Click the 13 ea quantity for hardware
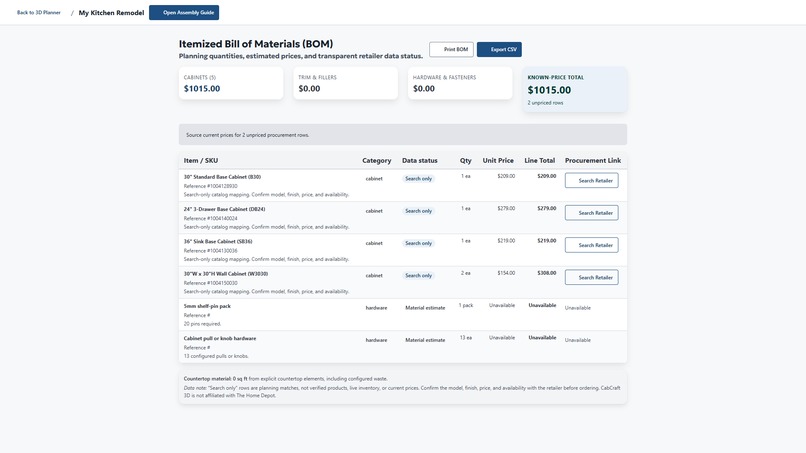The image size is (806, 453). [x=466, y=338]
